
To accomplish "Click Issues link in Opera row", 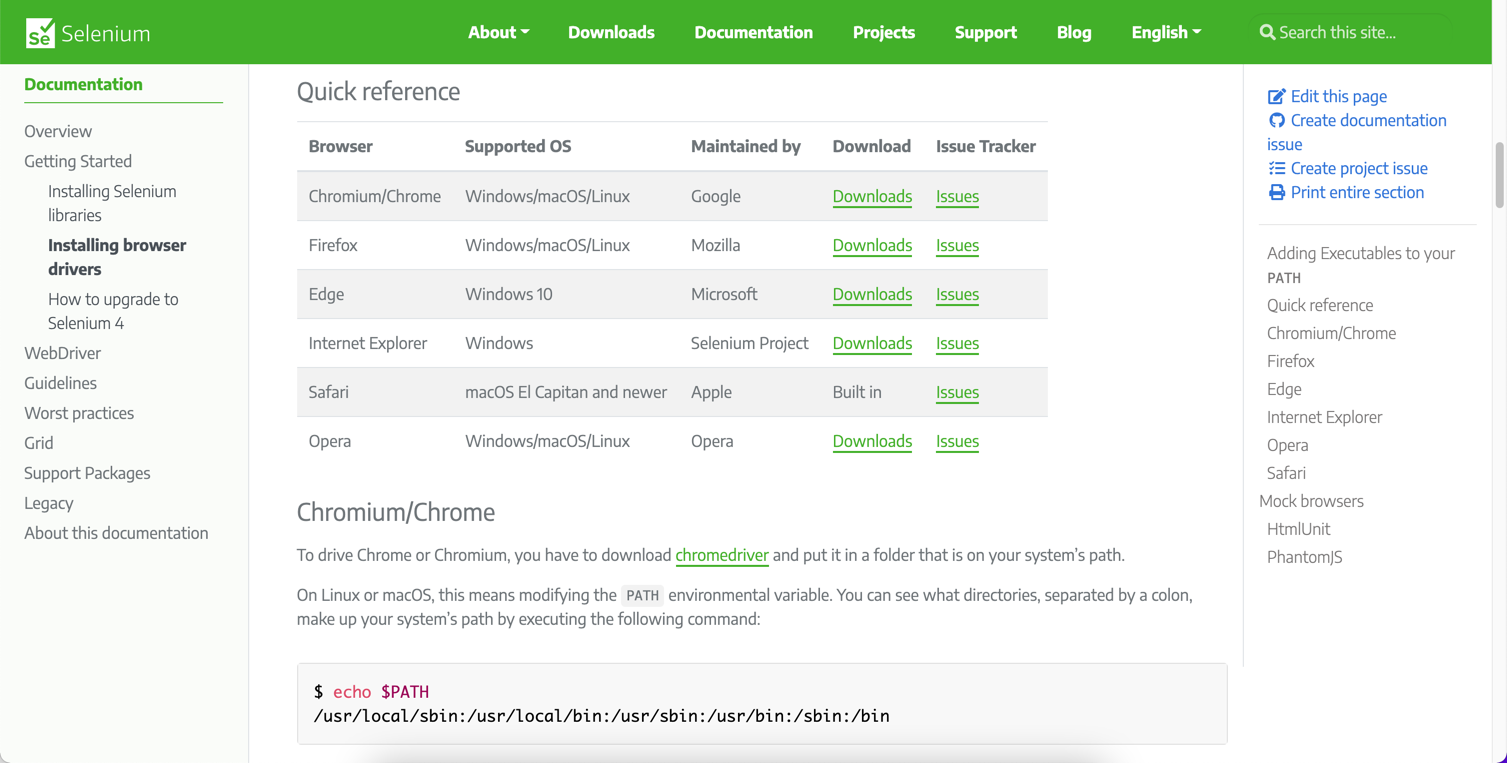I will 957,441.
